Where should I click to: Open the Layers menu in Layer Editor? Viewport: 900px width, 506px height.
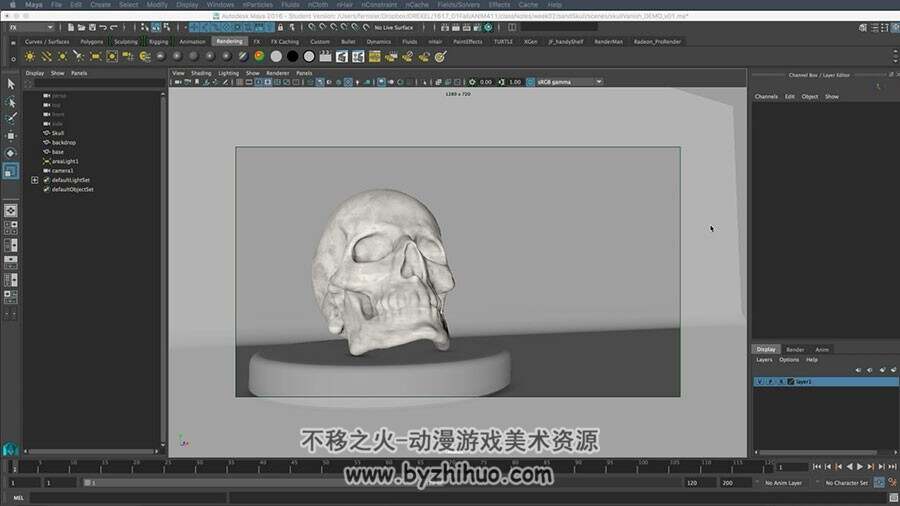click(x=764, y=360)
